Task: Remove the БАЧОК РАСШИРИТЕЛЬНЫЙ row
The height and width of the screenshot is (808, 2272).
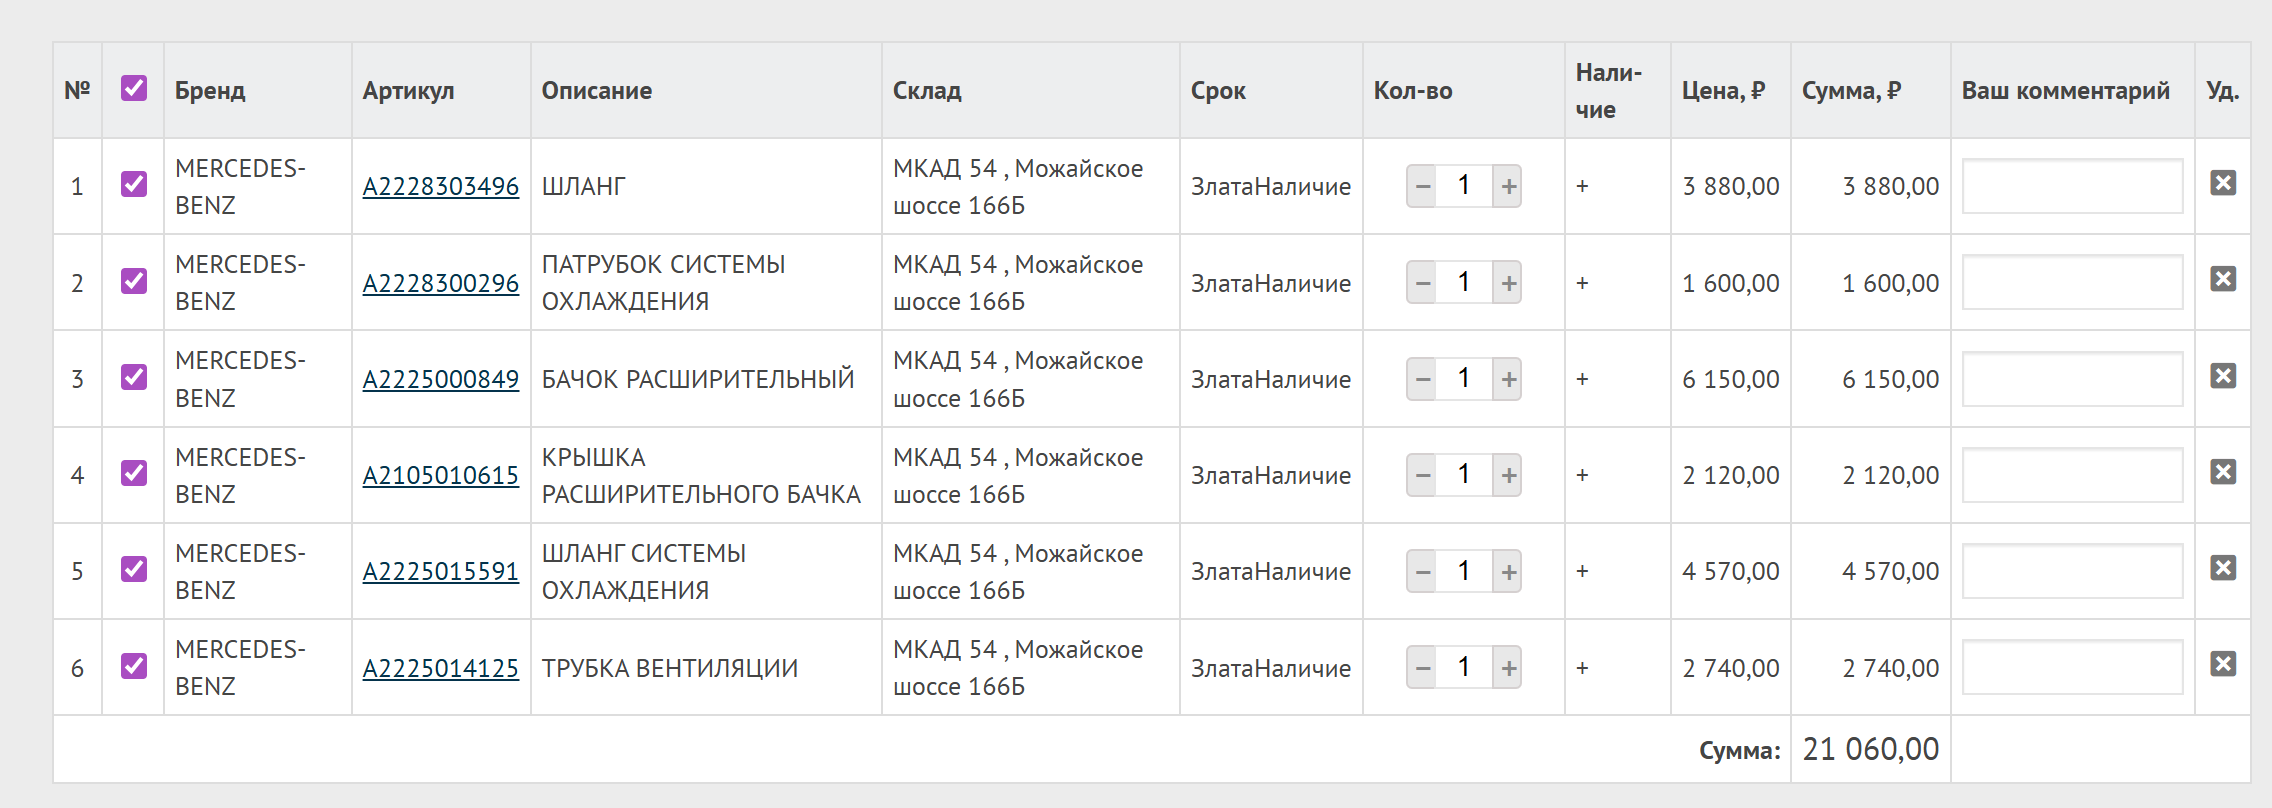Action: [2223, 376]
